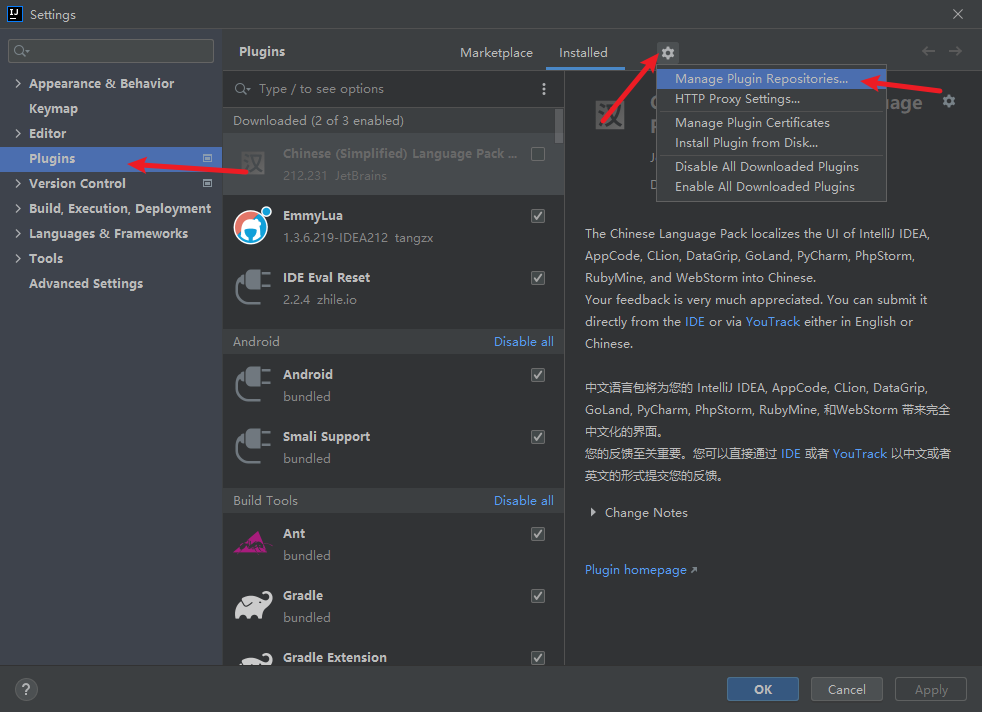Click the Chinese Language Pack list icon
982x712 pixels.
coord(252,164)
